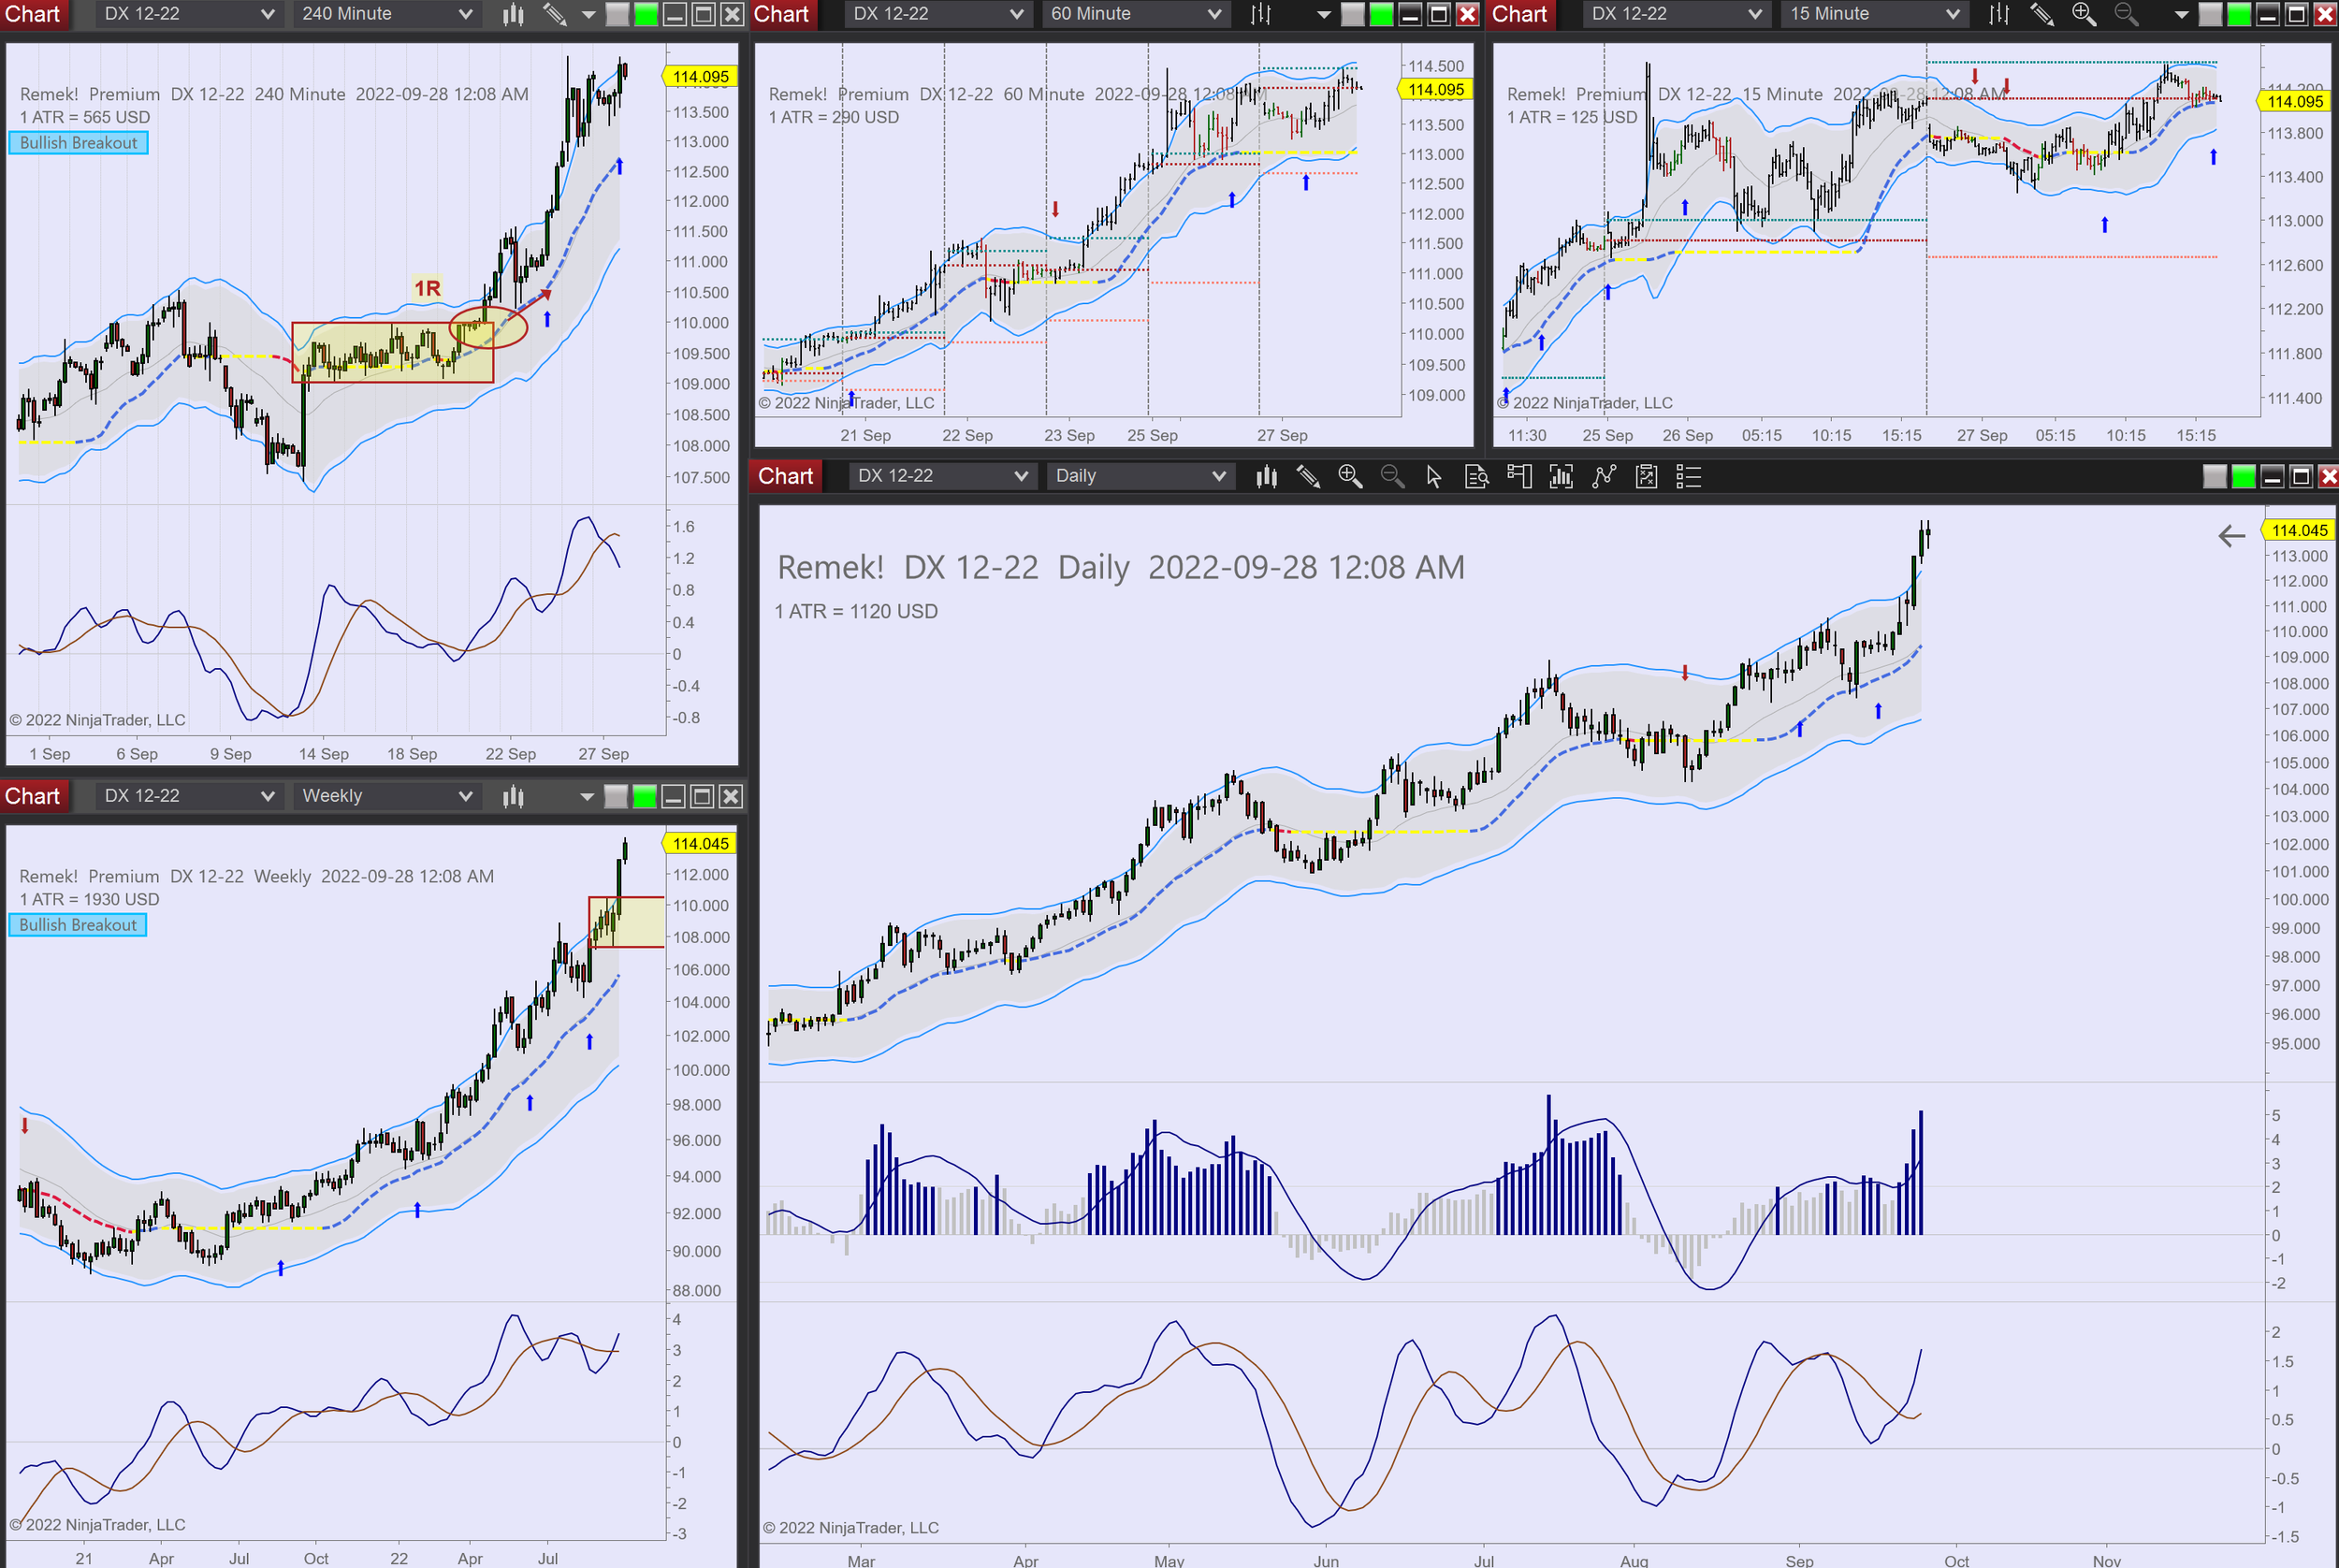
Task: Toggle green link button on Weekly chart
Action: (x=645, y=796)
